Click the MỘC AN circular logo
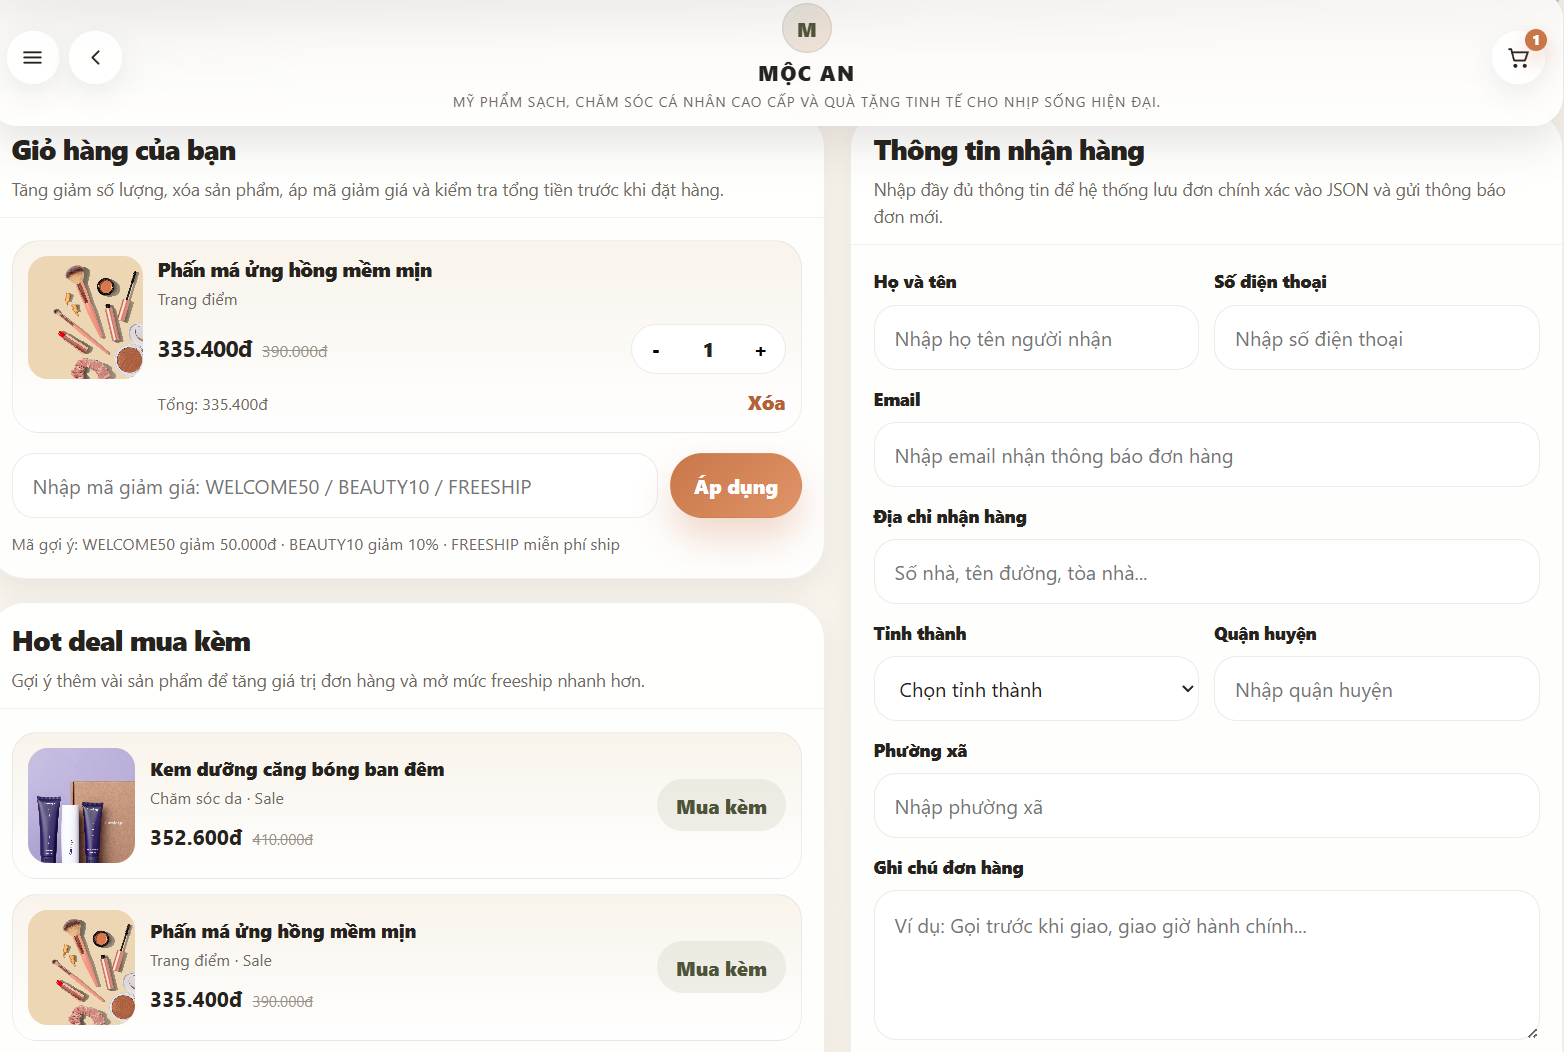The image size is (1564, 1052). (x=806, y=28)
